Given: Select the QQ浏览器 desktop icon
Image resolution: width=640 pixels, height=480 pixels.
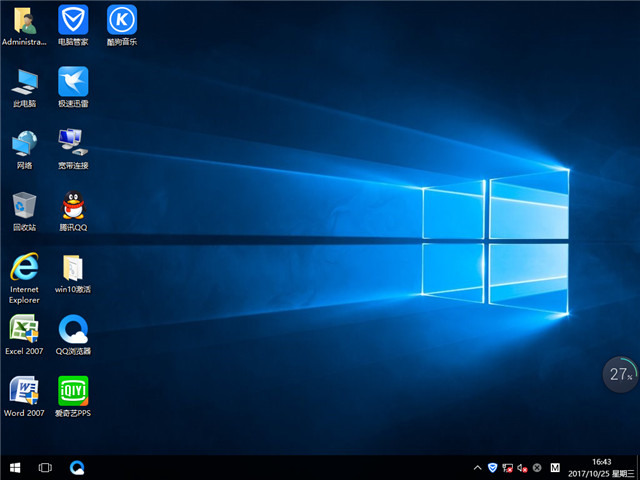Looking at the screenshot, I should click(72, 328).
